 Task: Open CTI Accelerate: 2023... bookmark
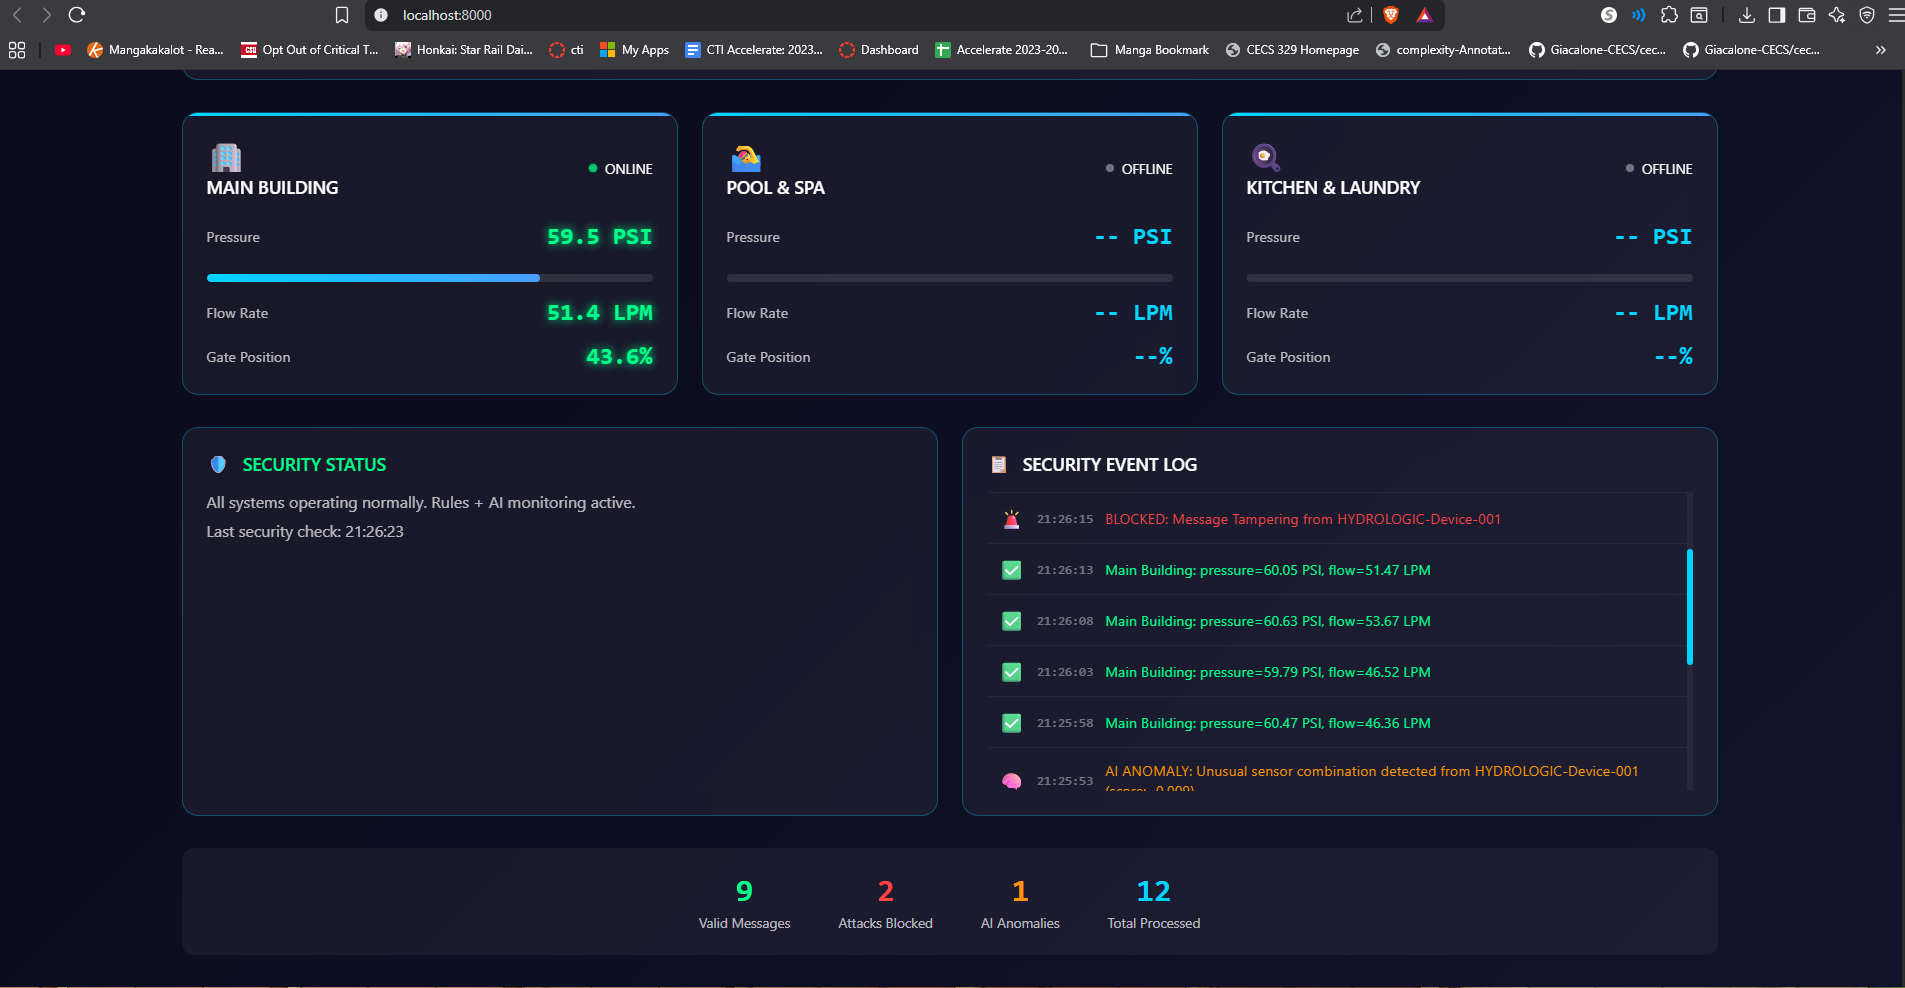pos(754,50)
